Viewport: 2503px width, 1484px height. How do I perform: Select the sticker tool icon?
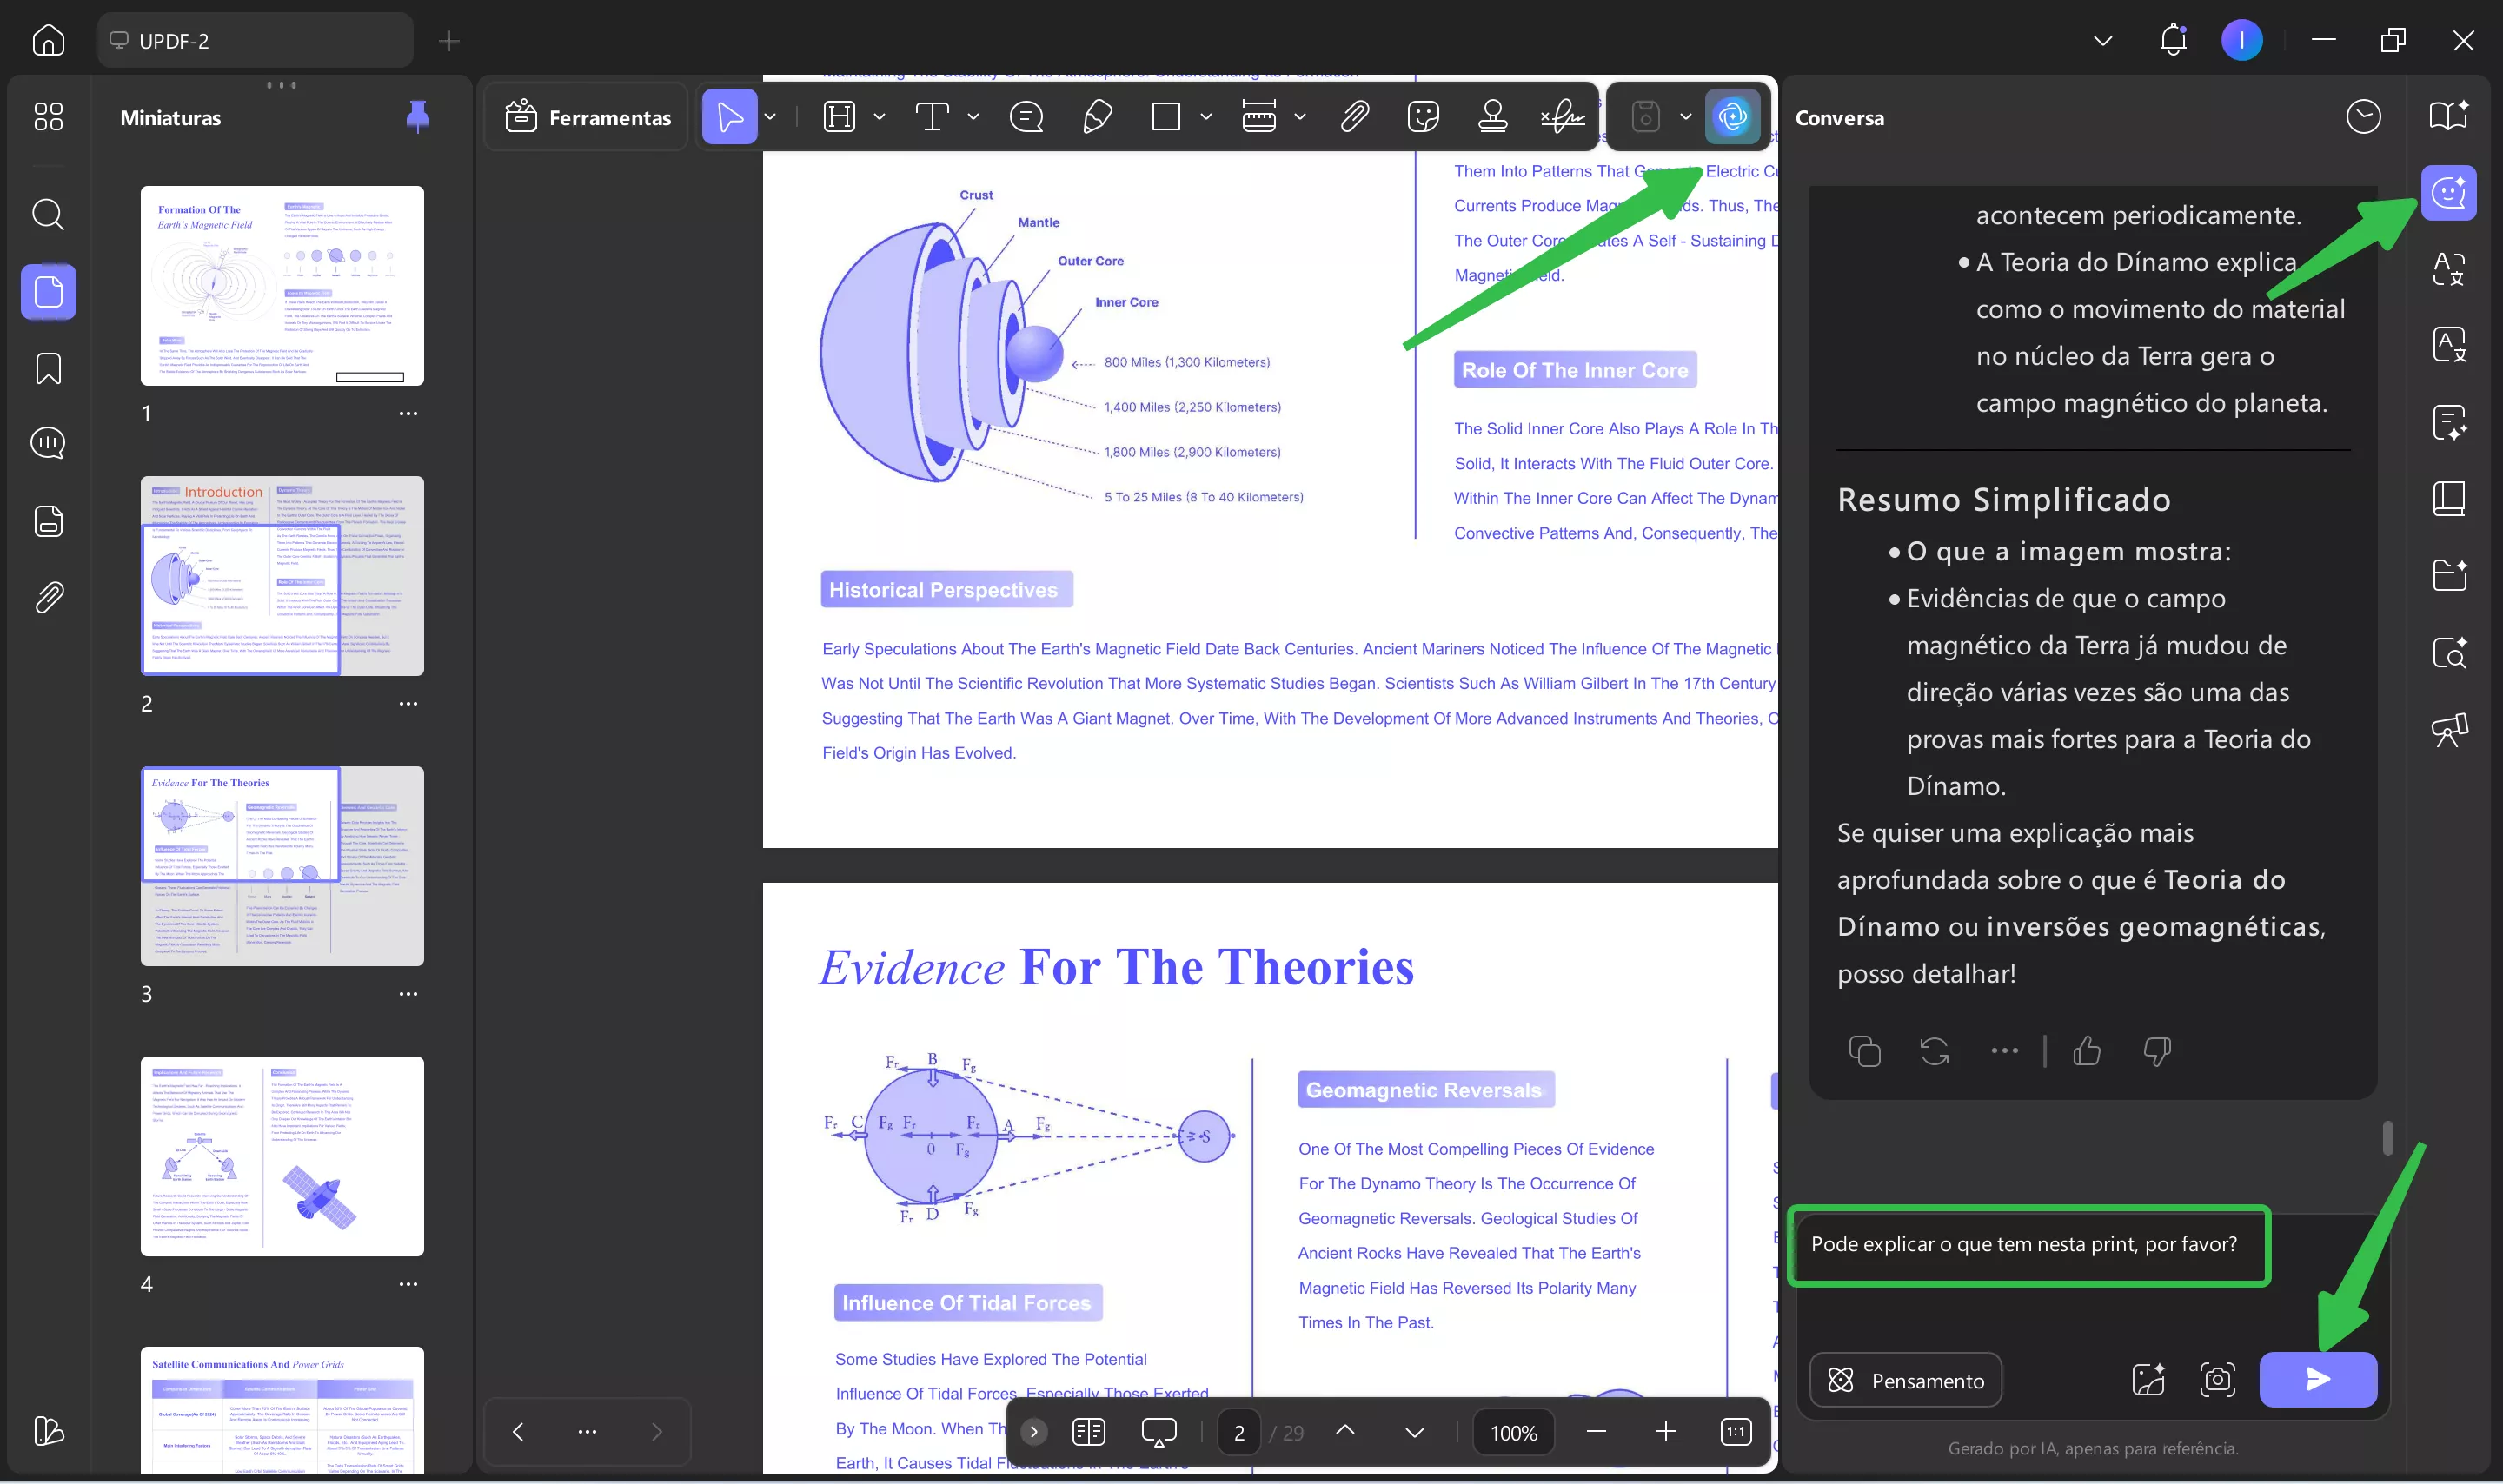[x=1422, y=117]
